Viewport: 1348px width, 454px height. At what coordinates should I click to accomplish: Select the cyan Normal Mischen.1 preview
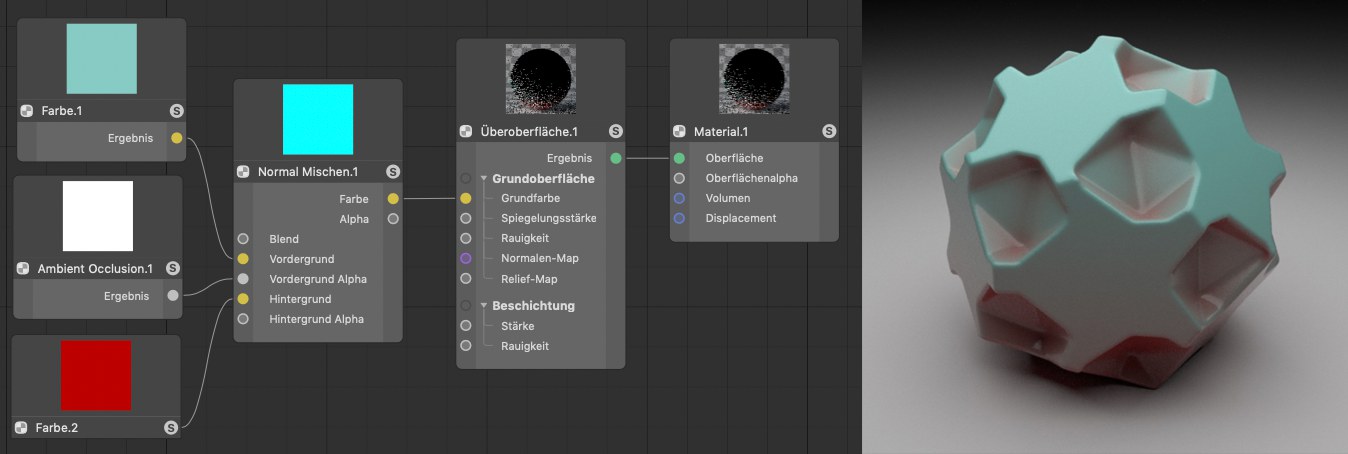(x=318, y=119)
